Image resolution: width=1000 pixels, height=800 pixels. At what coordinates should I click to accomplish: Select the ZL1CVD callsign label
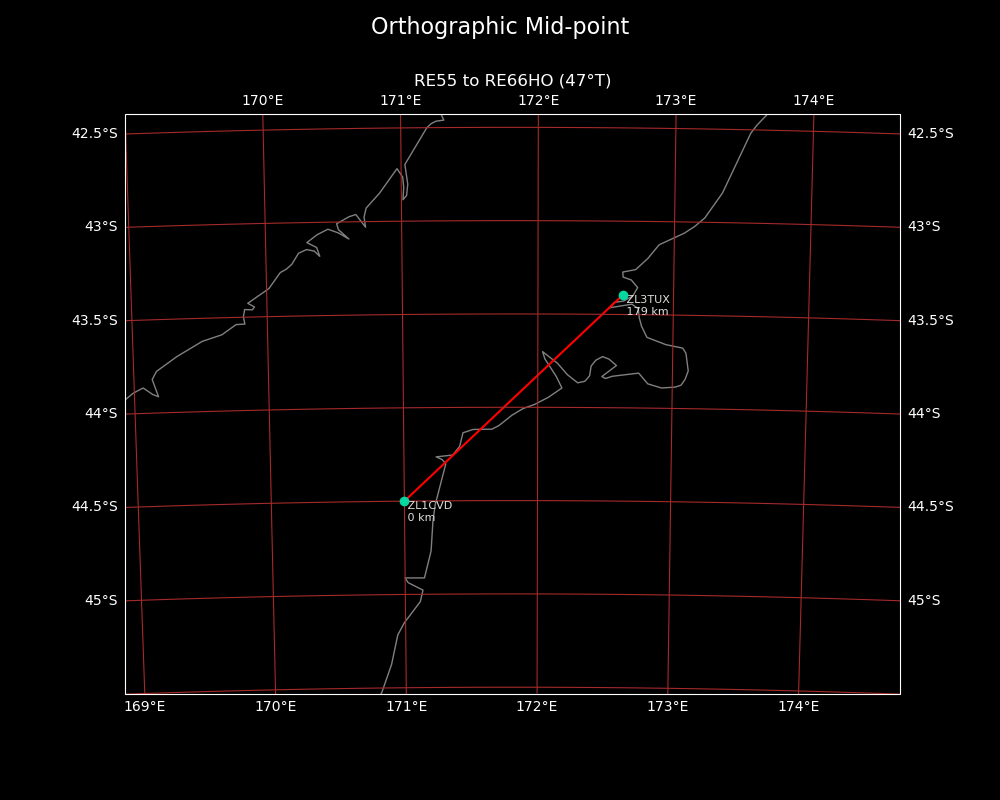tap(430, 506)
